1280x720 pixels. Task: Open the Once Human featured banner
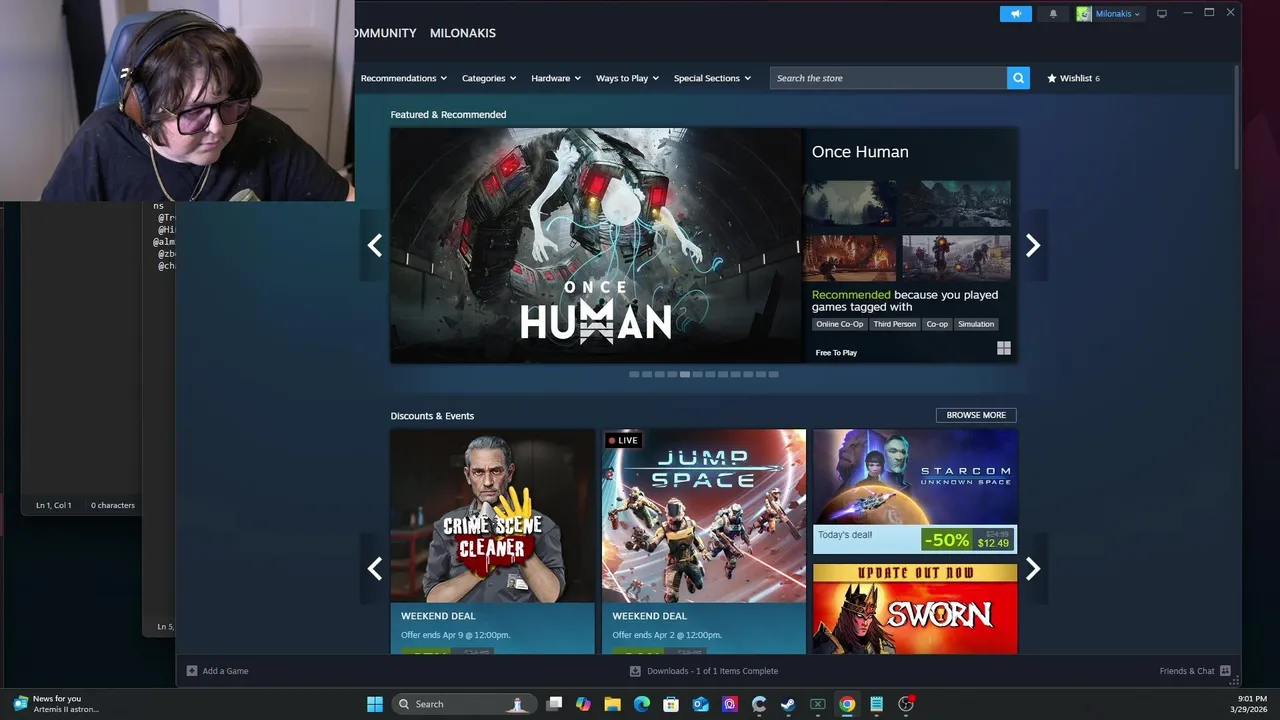596,245
